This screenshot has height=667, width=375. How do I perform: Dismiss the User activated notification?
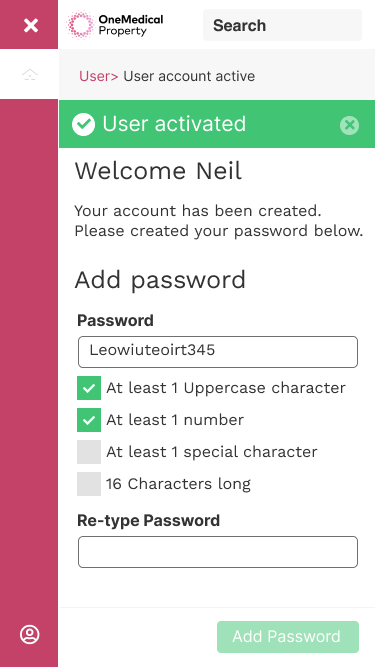[349, 125]
